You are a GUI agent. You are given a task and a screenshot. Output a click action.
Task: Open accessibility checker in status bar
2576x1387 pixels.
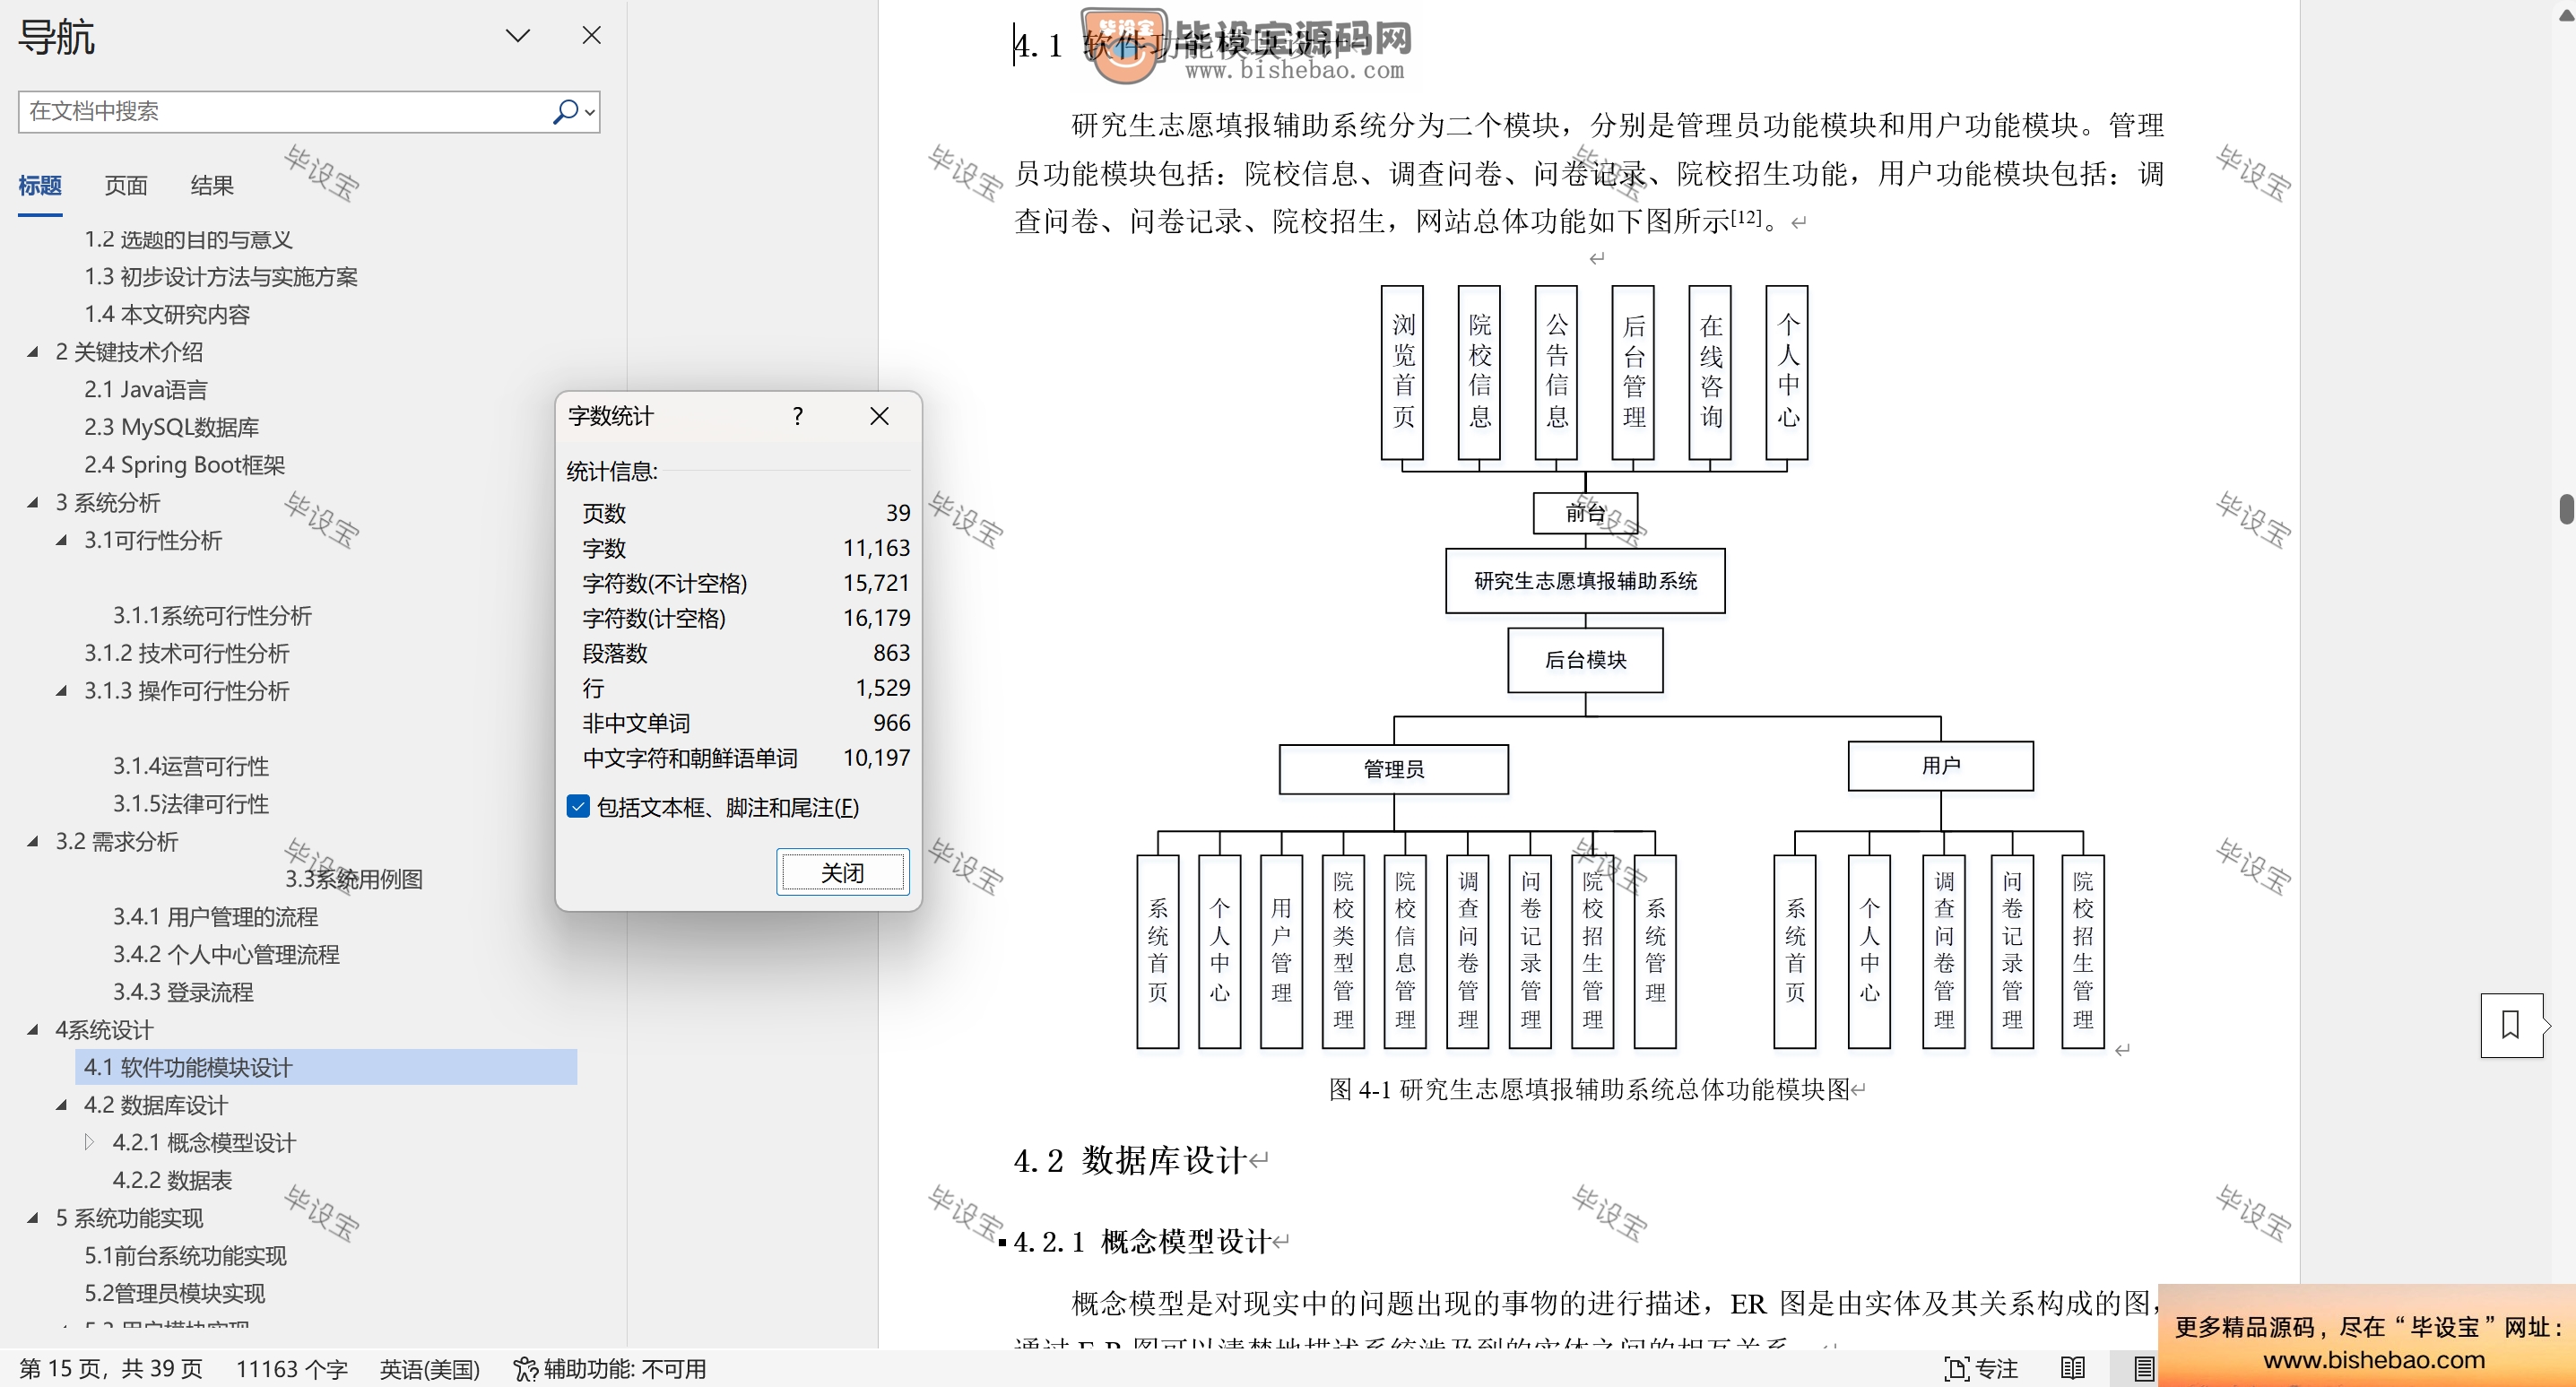(610, 1368)
